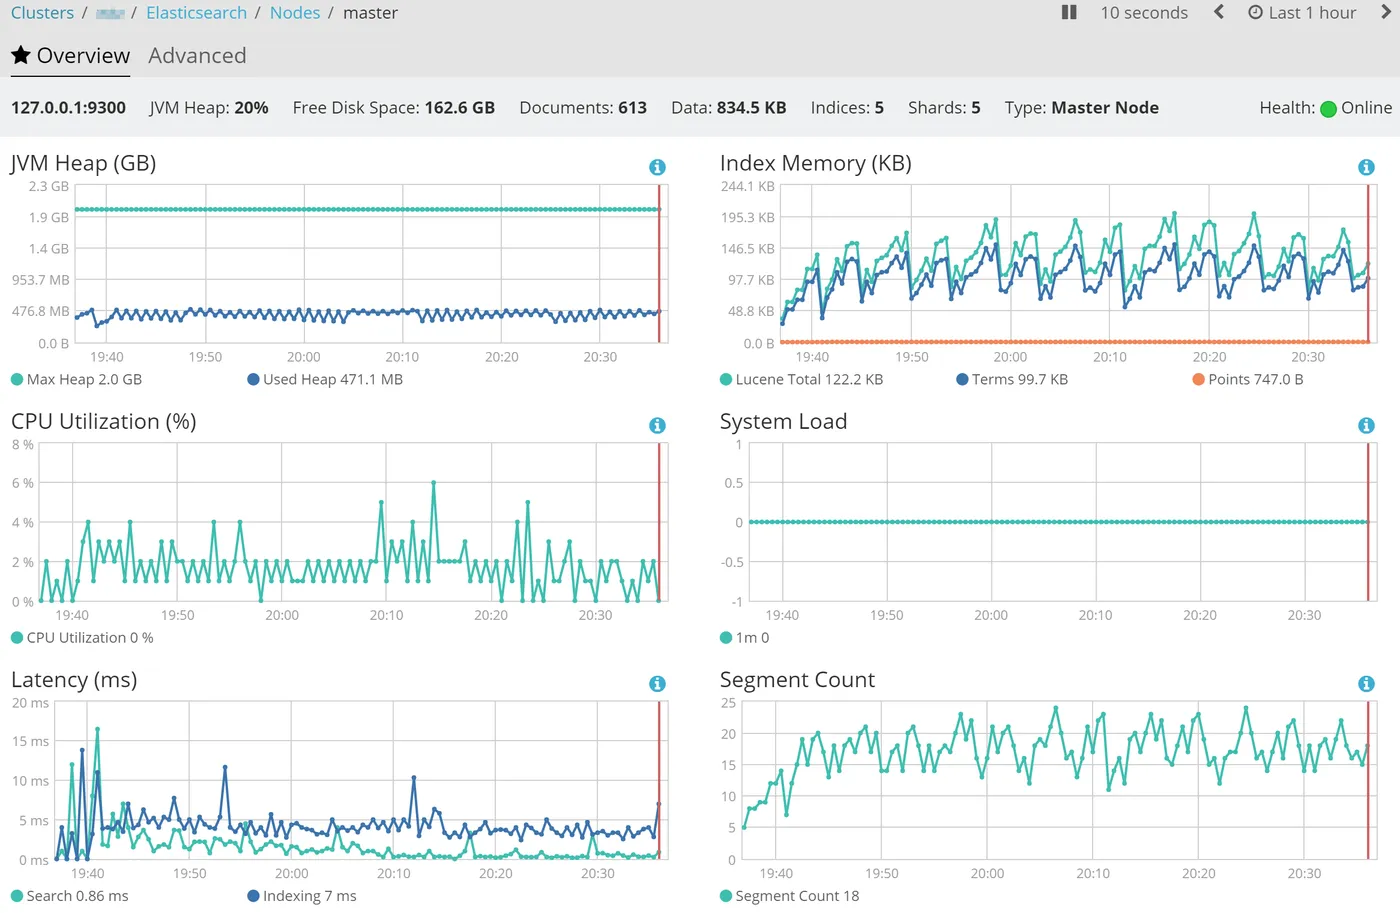Open the 10 seconds refresh interval selector
The height and width of the screenshot is (913, 1400).
[x=1144, y=12]
